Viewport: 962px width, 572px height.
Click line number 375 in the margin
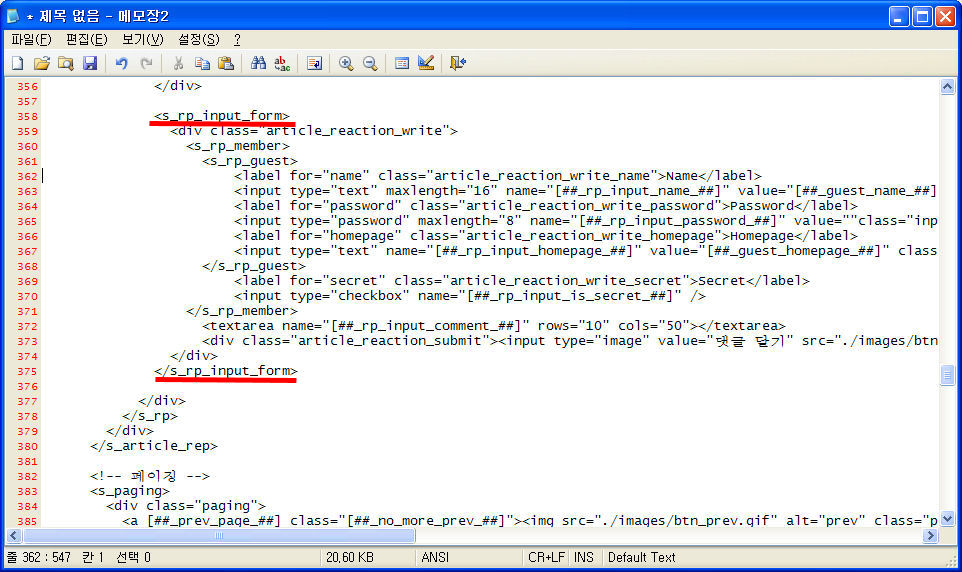tap(27, 371)
